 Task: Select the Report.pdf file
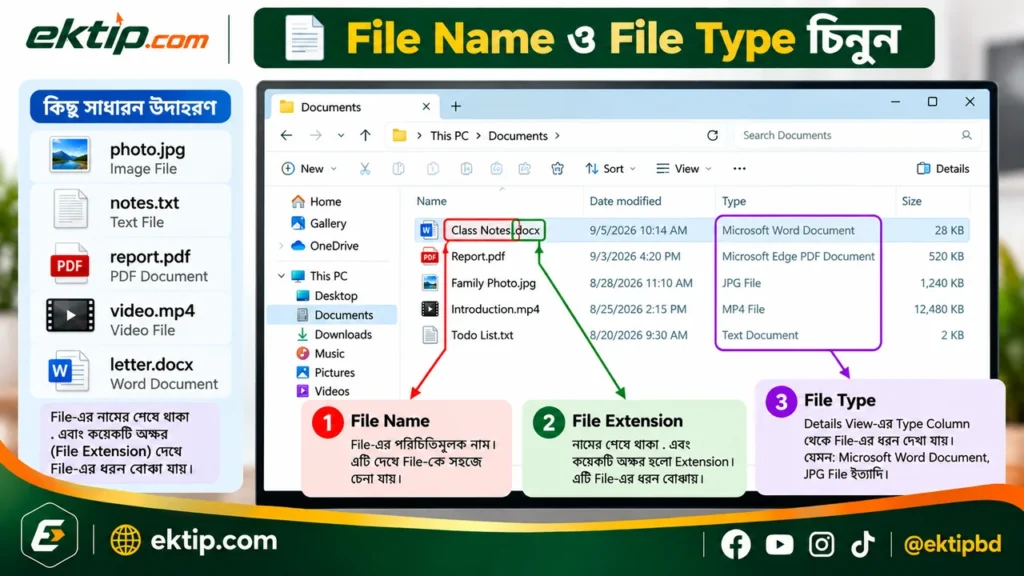692,257
